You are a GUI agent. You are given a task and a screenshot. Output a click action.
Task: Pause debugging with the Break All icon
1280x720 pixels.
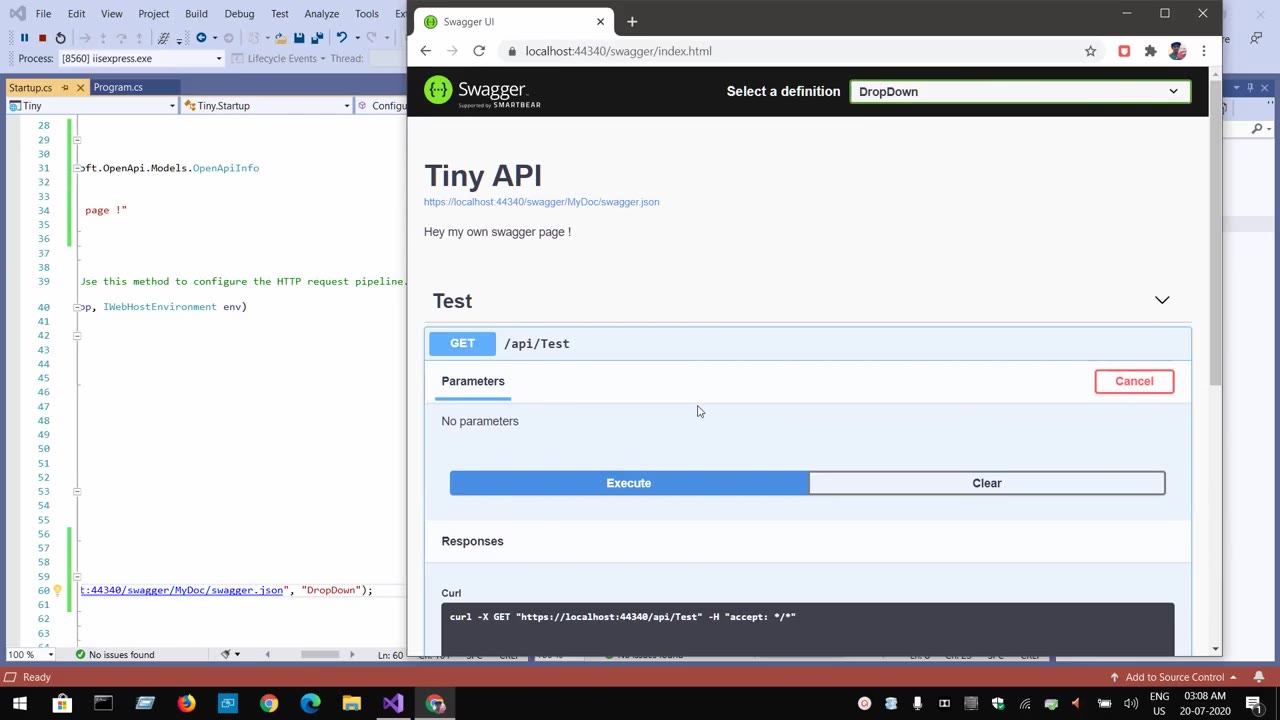click(x=24, y=38)
